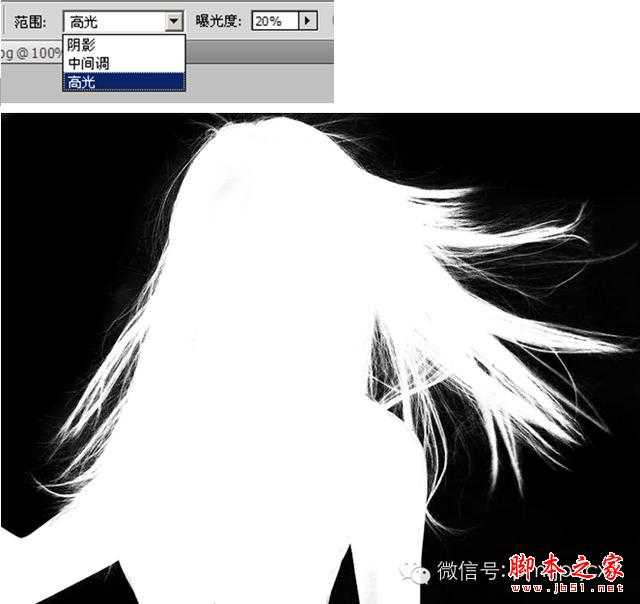Click the 曝光度 label in options bar
Image resolution: width=640 pixels, height=604 pixels.
point(218,21)
